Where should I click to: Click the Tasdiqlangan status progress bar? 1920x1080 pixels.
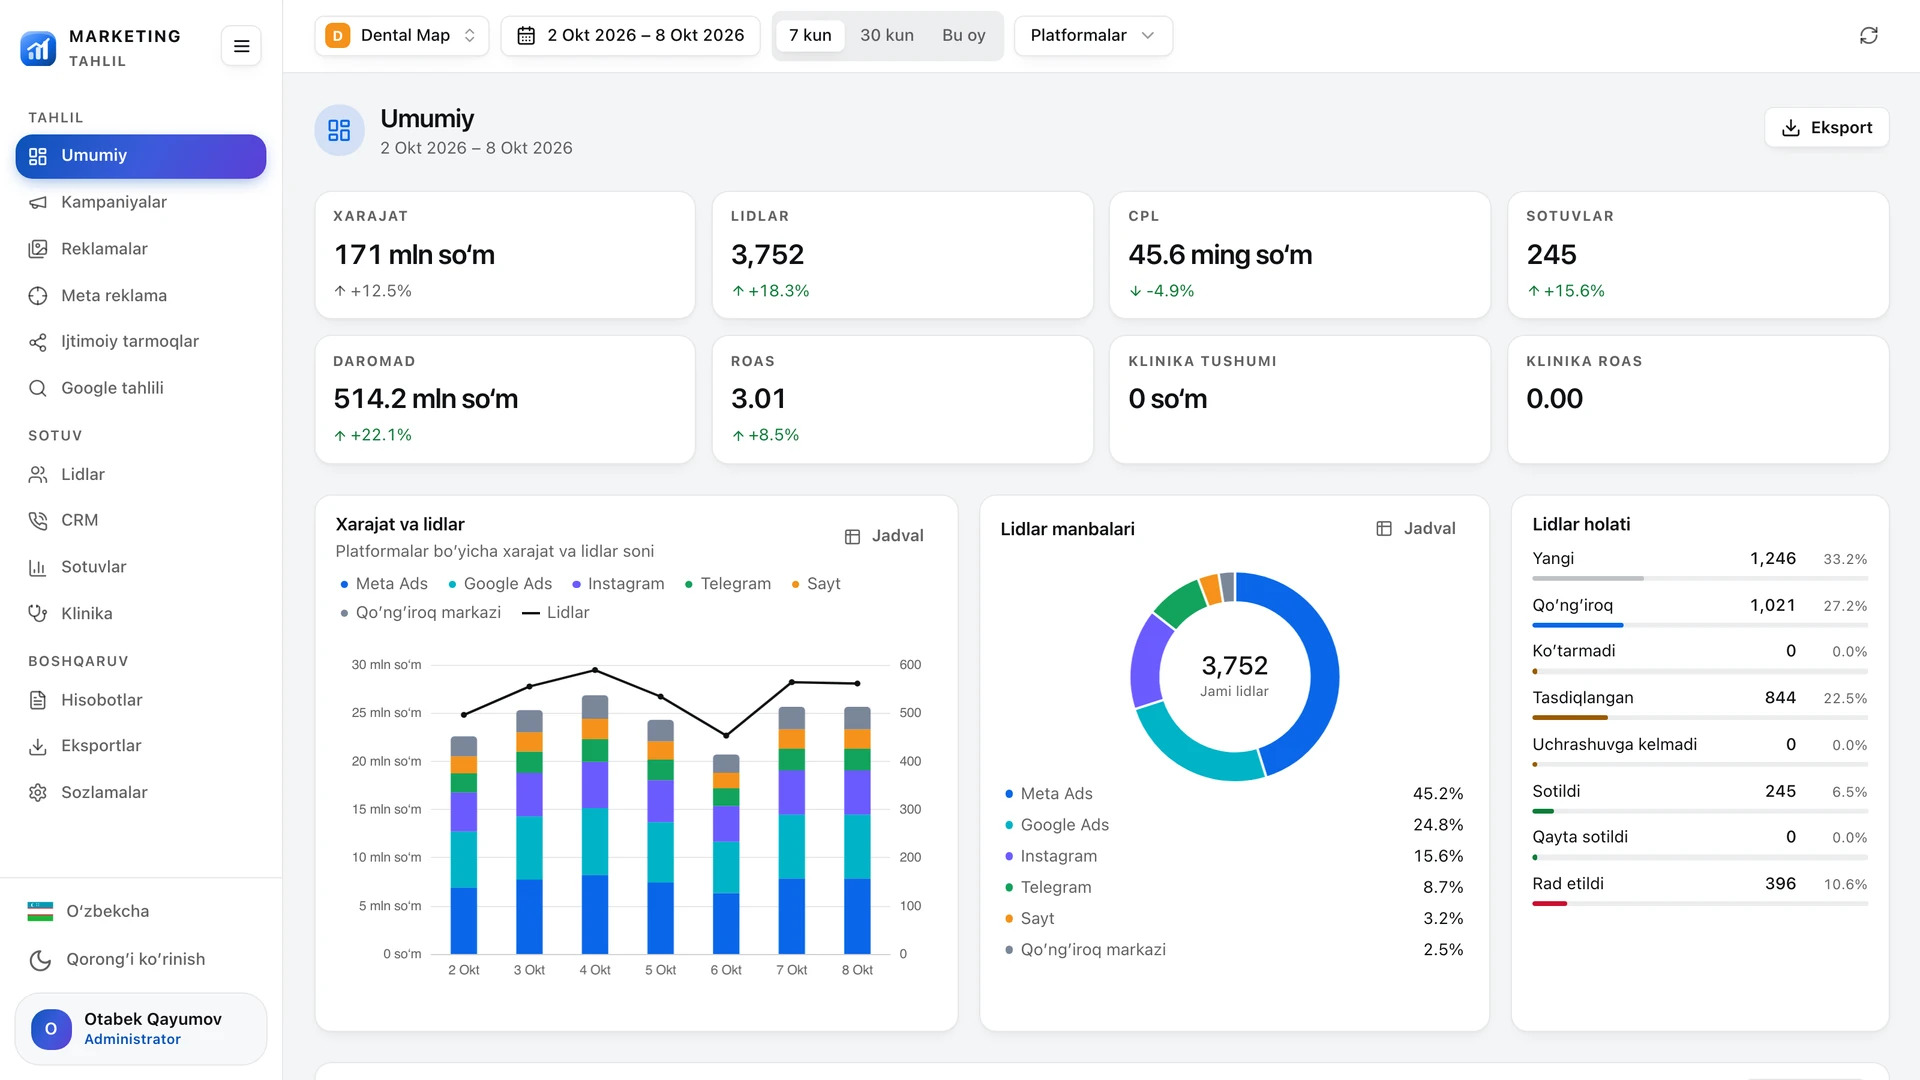1699,718
